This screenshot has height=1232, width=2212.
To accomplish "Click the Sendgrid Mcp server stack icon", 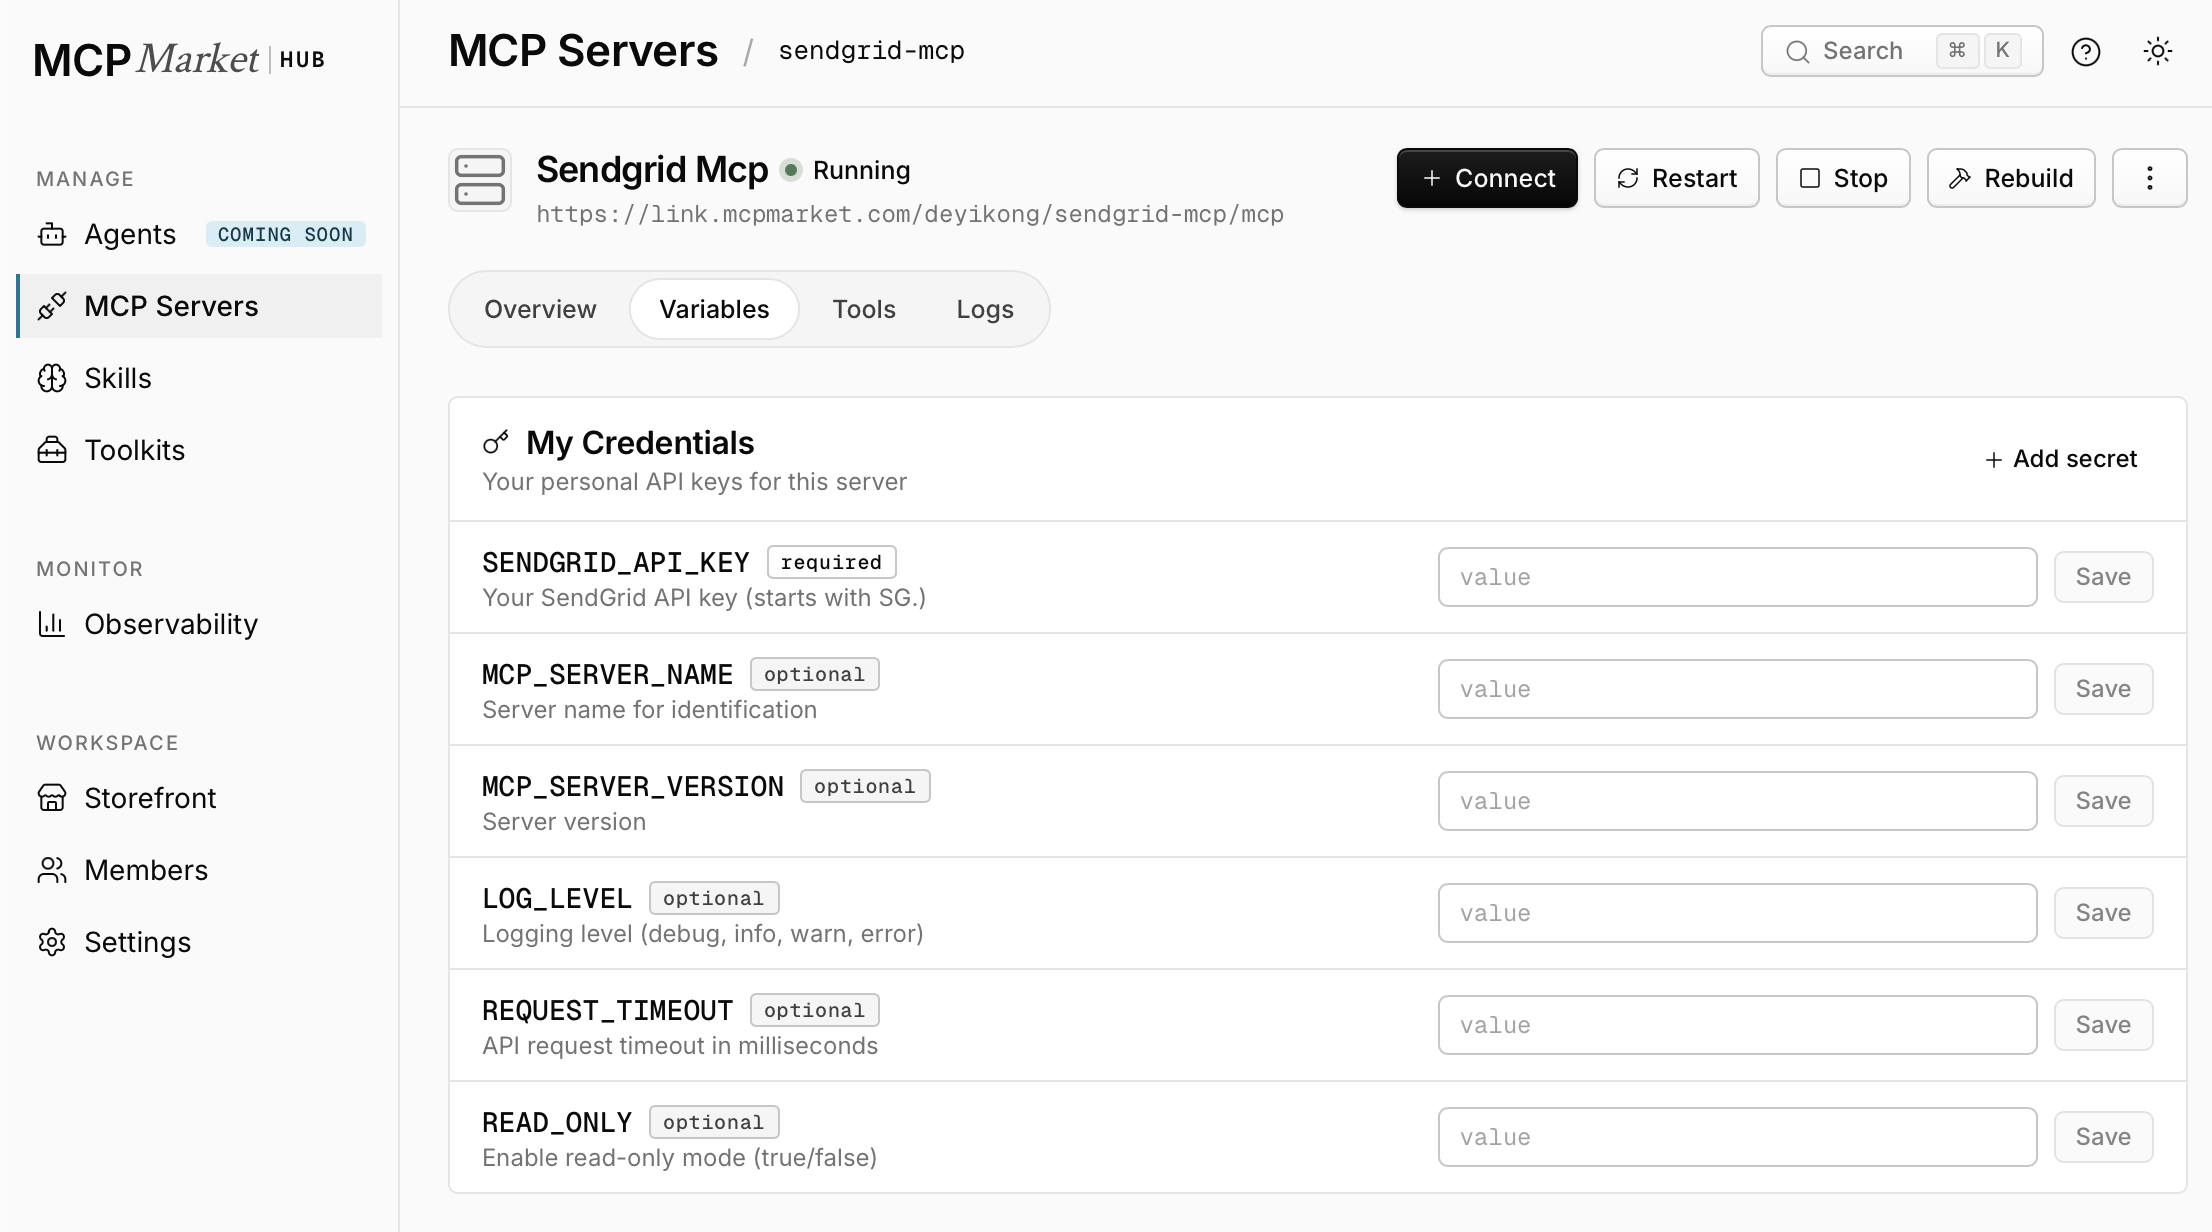I will pos(480,180).
